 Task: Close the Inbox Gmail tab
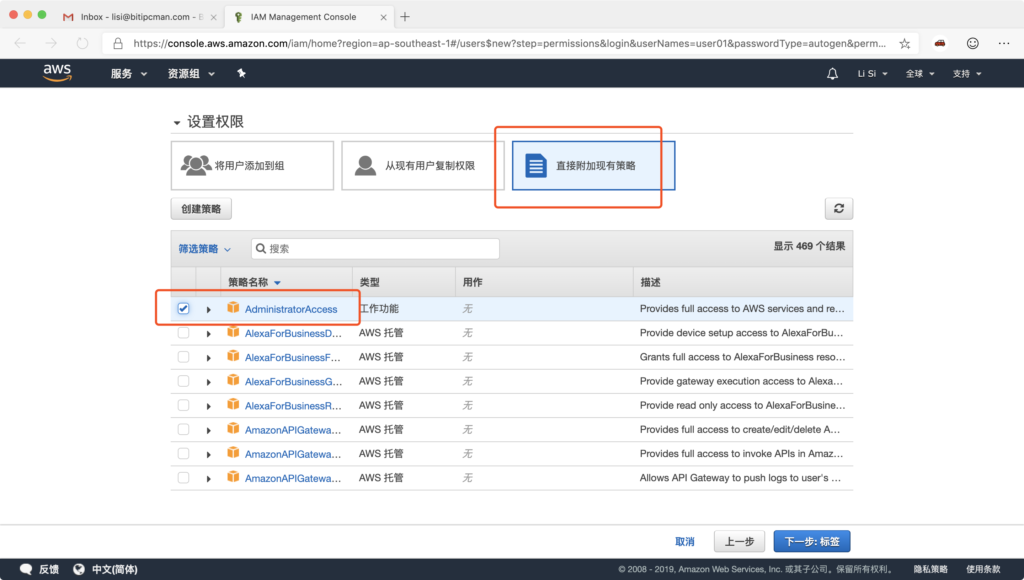click(x=213, y=18)
